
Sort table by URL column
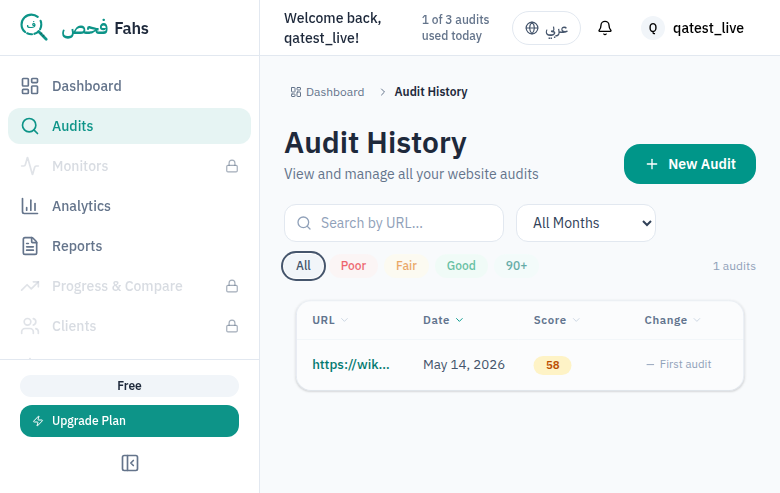pos(330,320)
